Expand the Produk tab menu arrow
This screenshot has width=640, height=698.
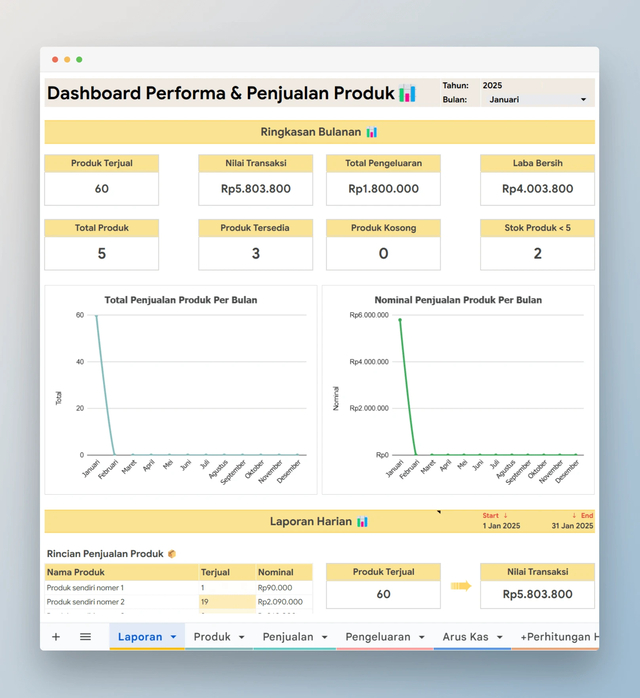pos(242,637)
